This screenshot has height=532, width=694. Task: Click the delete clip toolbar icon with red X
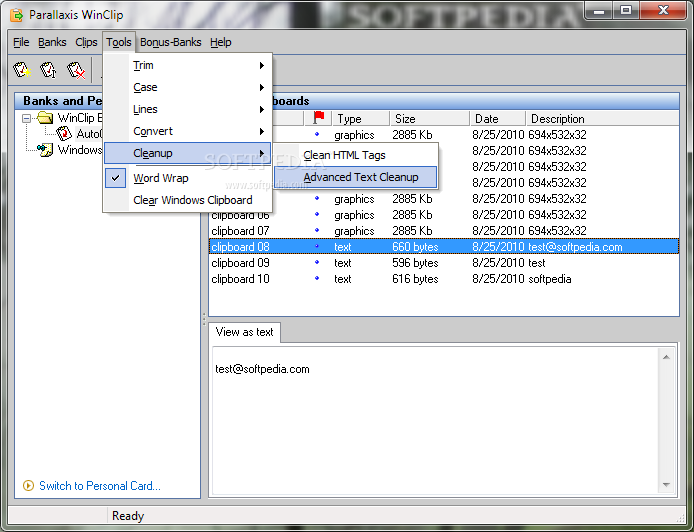76,70
